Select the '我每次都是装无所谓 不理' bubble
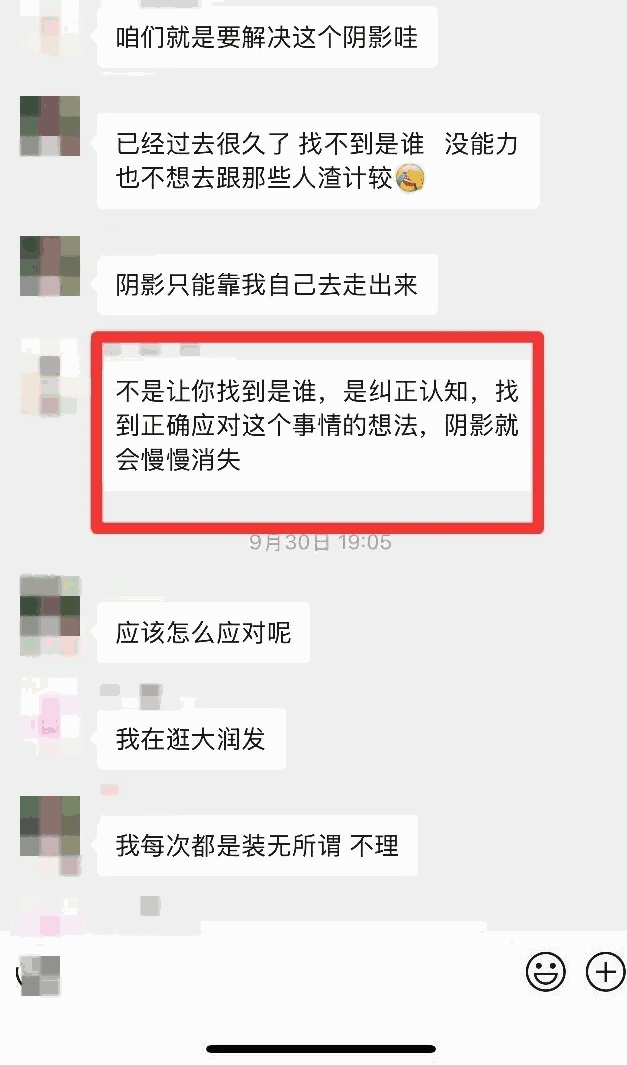 pyautogui.click(x=257, y=846)
